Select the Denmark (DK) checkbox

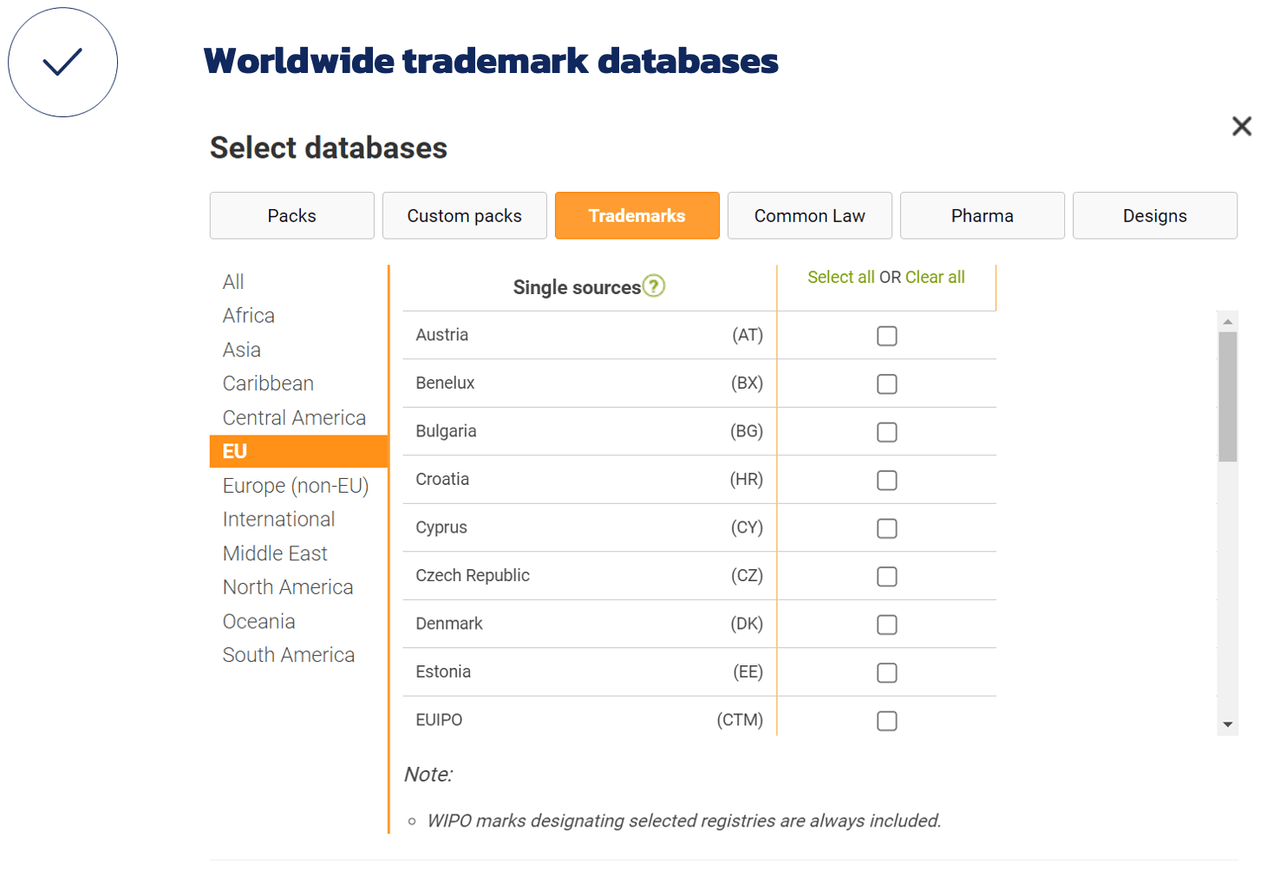click(886, 624)
